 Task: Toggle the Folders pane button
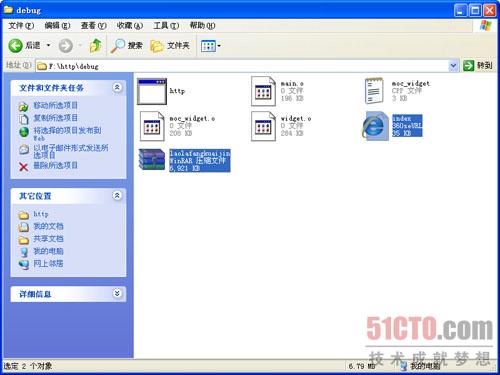(x=170, y=46)
